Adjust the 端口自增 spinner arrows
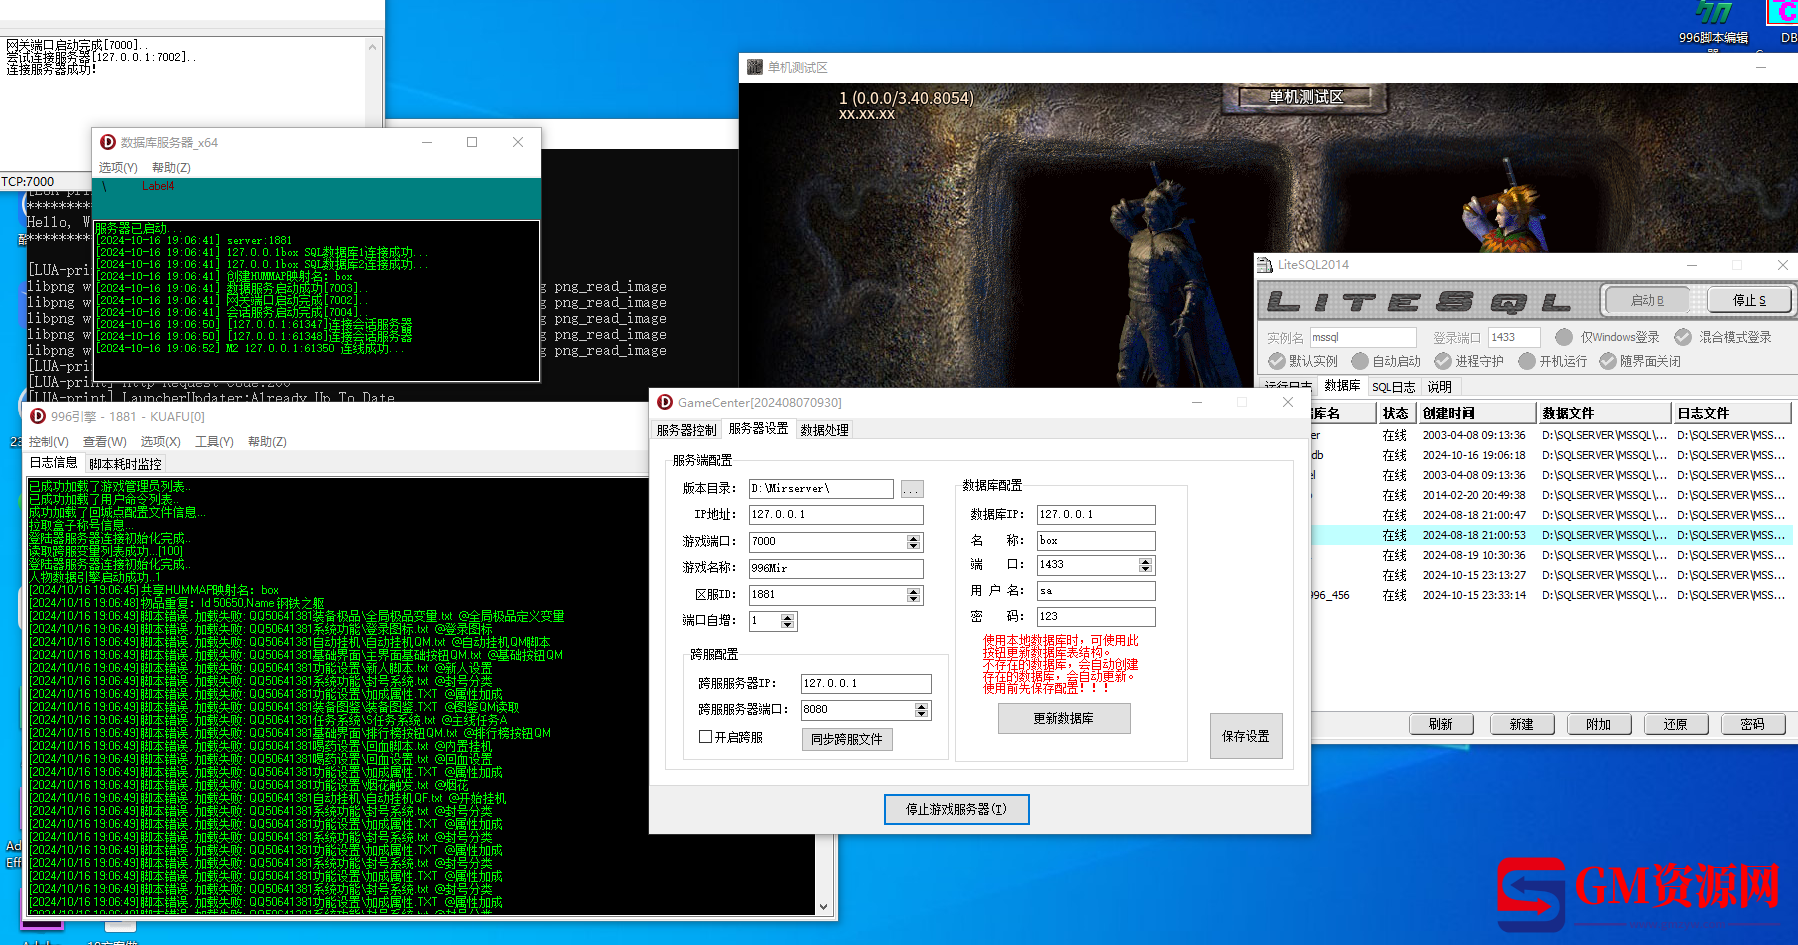This screenshot has height=945, width=1798. click(x=788, y=621)
